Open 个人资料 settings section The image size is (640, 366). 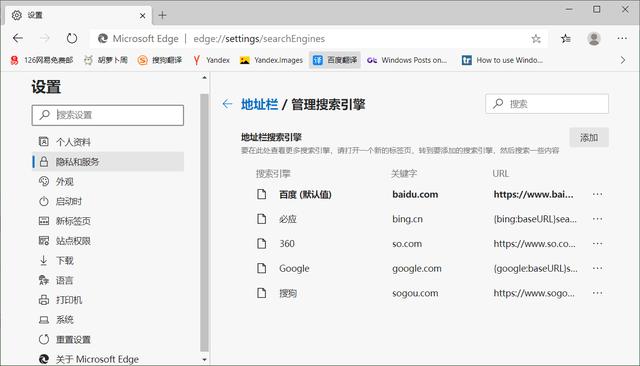coord(108,142)
